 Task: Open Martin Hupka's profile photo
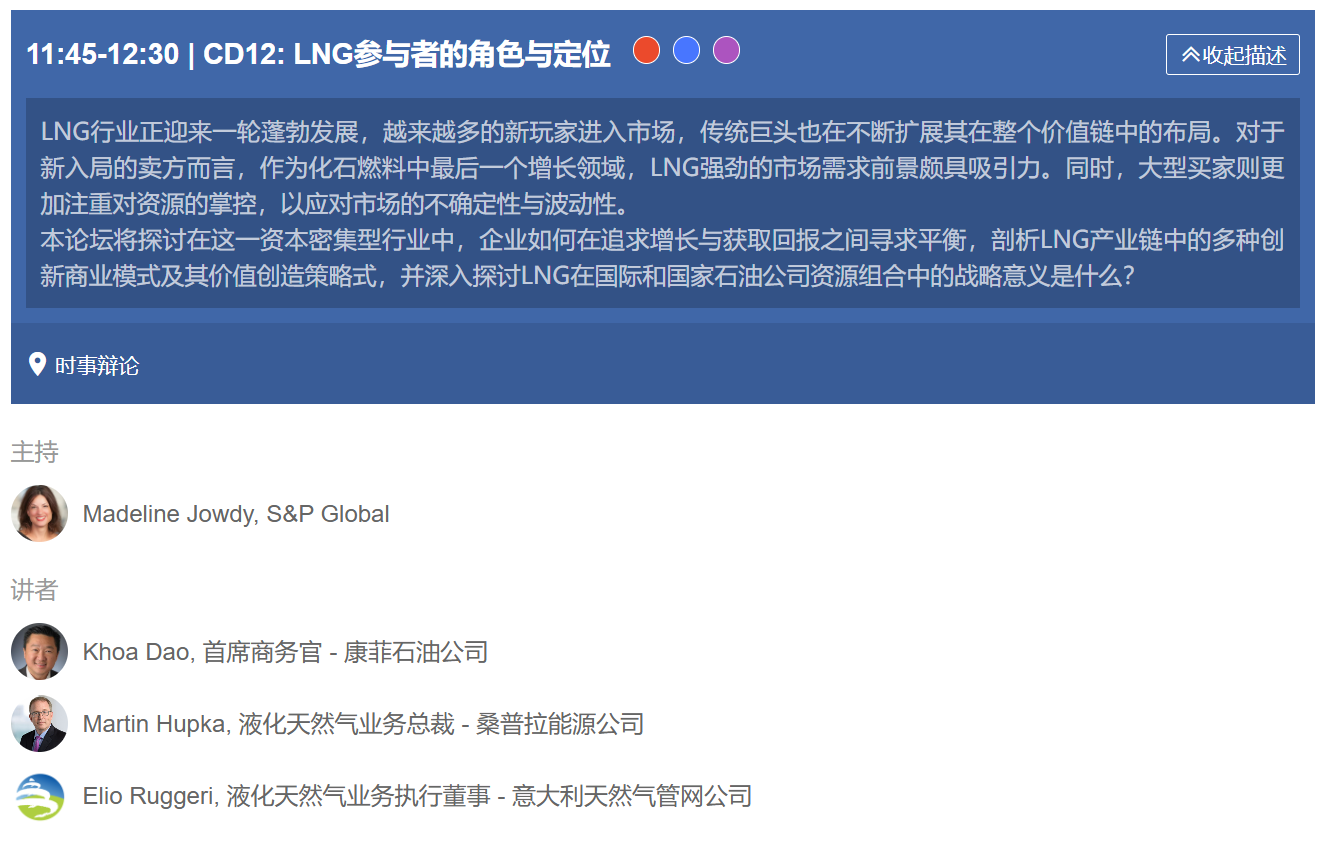pyautogui.click(x=39, y=724)
